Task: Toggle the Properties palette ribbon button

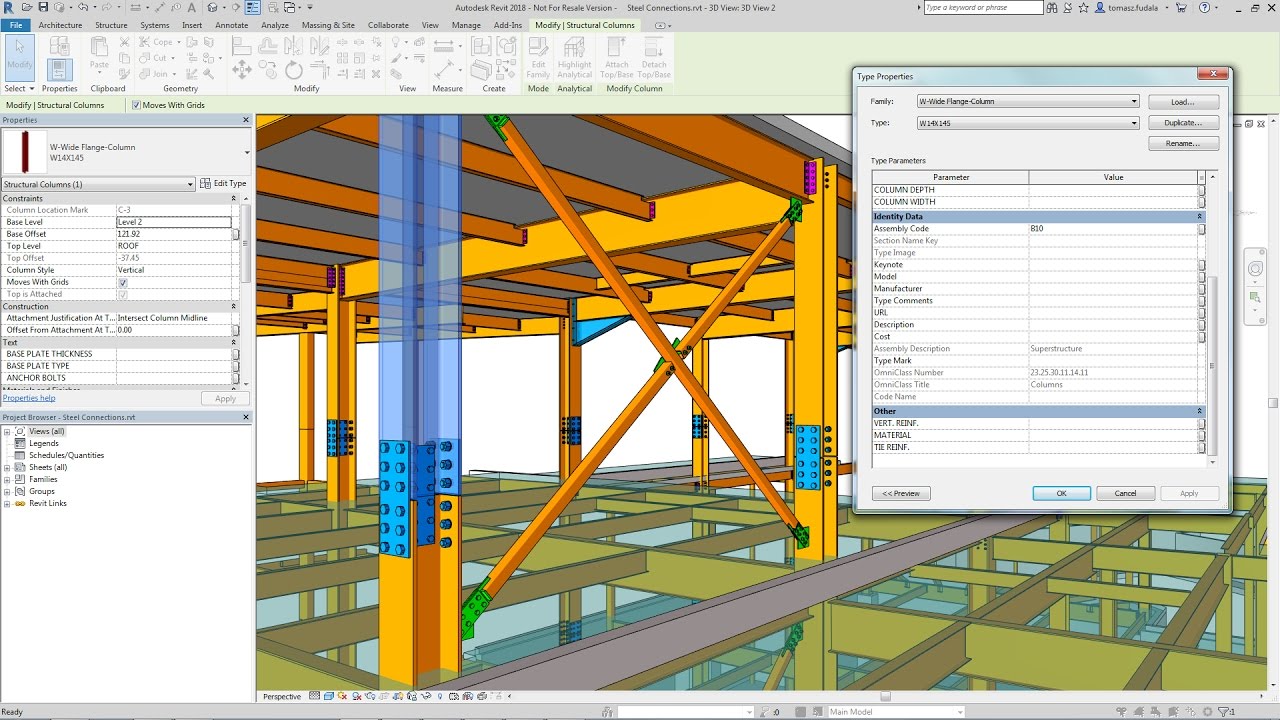Action: pyautogui.click(x=59, y=70)
